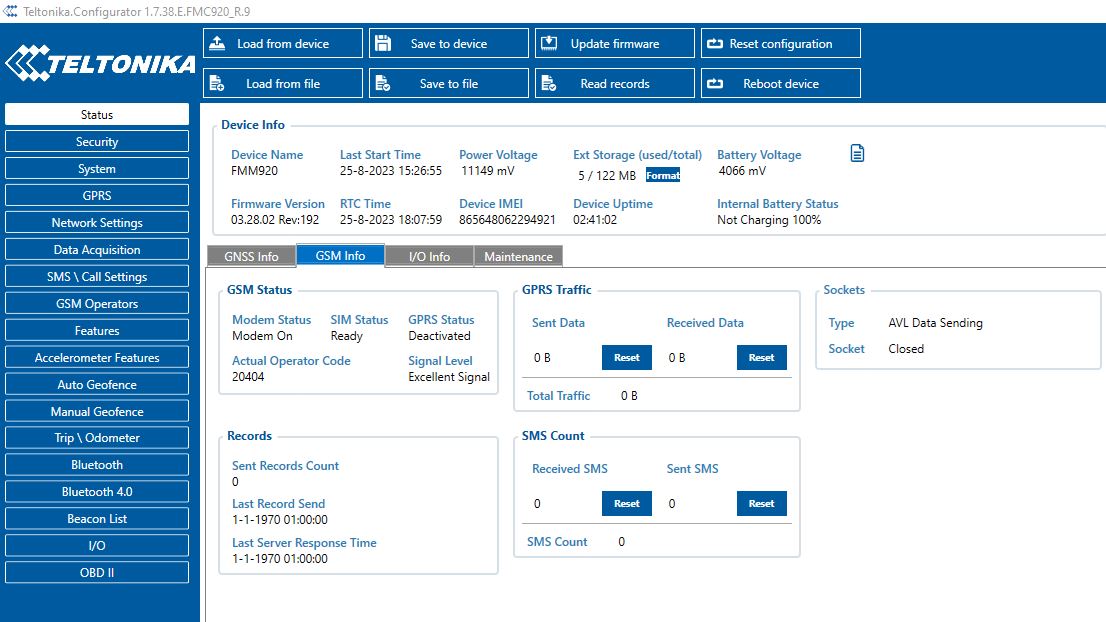1106x622 pixels.
Task: Open the GSM Operators section
Action: pyautogui.click(x=97, y=303)
